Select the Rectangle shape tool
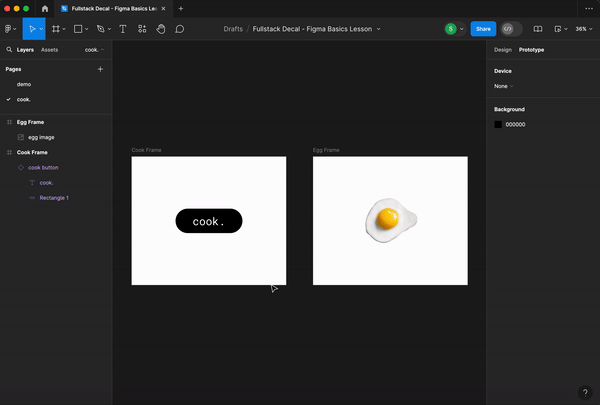Screen dimensions: 600x405 (78, 29)
